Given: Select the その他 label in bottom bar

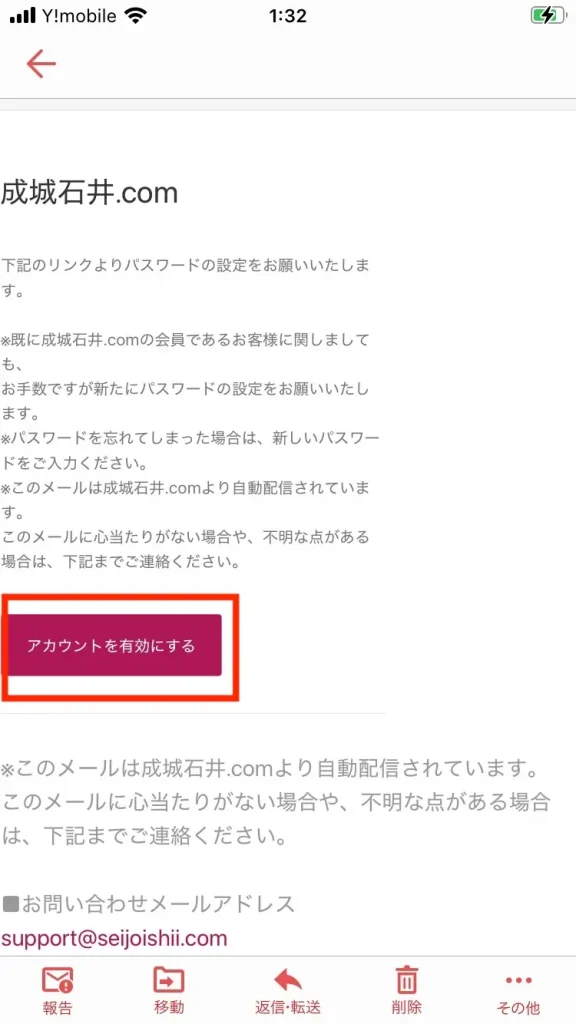Looking at the screenshot, I should tap(519, 1008).
